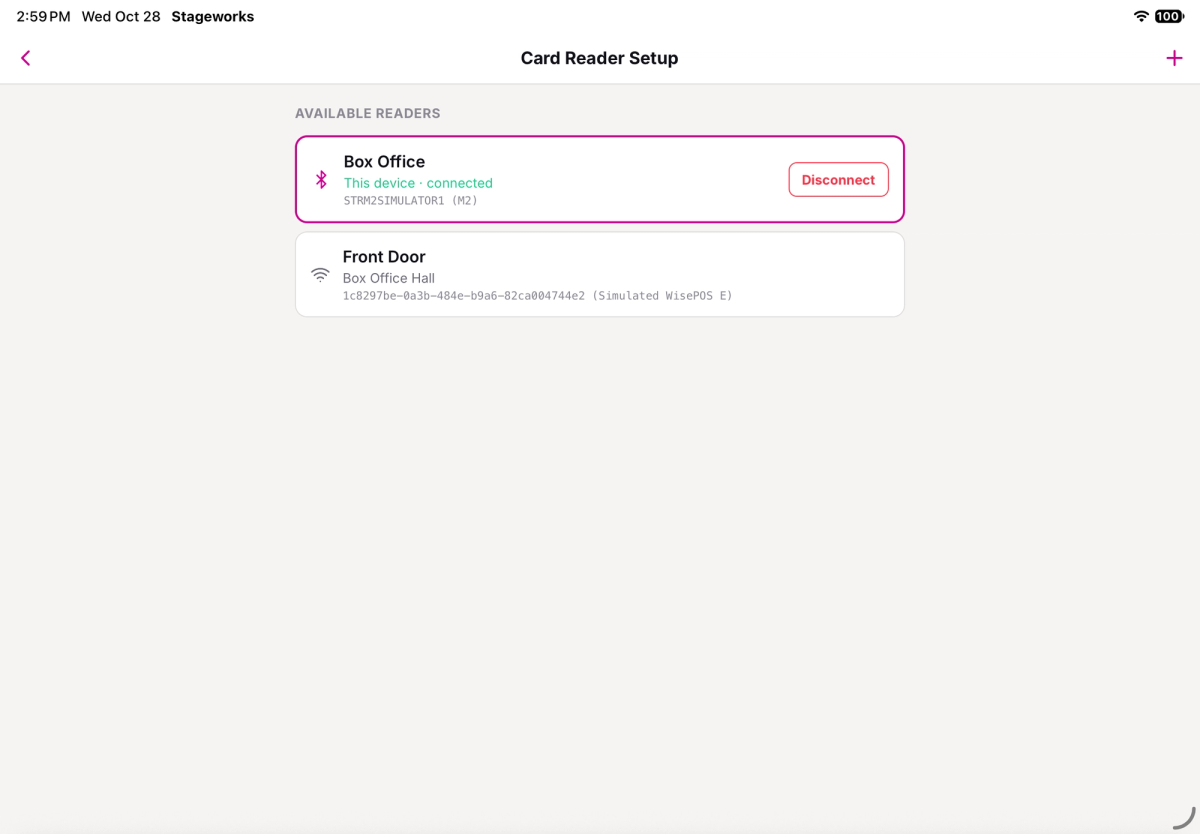Image resolution: width=1200 pixels, height=834 pixels.
Task: Click the STRM2SIMULATOR1 (M2) serial text
Action: (411, 201)
